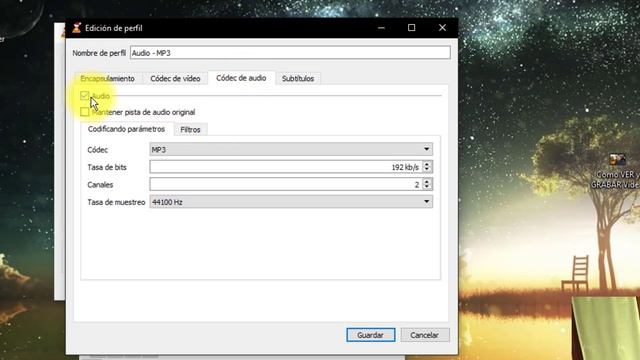Decrease the Canales value
Viewport: 640px width, 360px height.
[427, 187]
